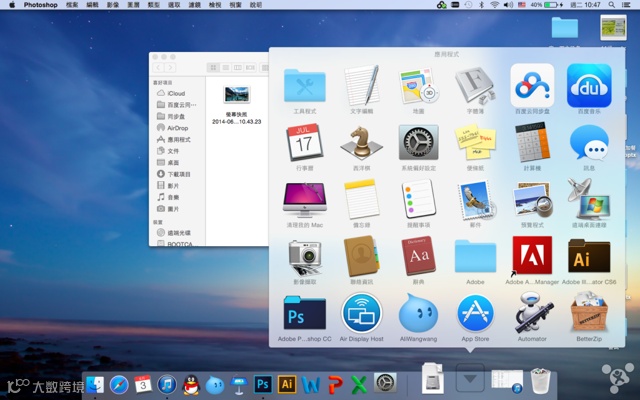The image size is (640, 400).
Task: Open the 濾鏡 menu
Action: (x=194, y=5)
